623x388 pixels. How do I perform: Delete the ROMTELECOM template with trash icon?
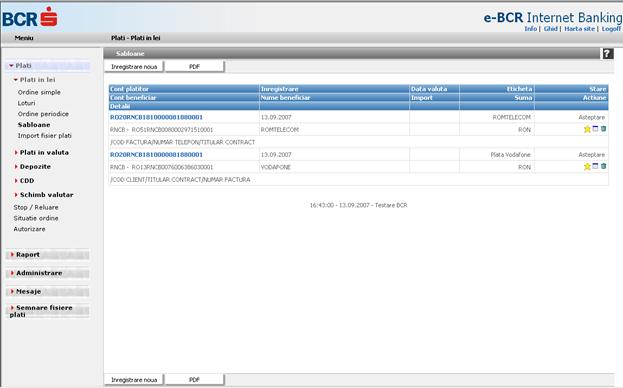603,129
